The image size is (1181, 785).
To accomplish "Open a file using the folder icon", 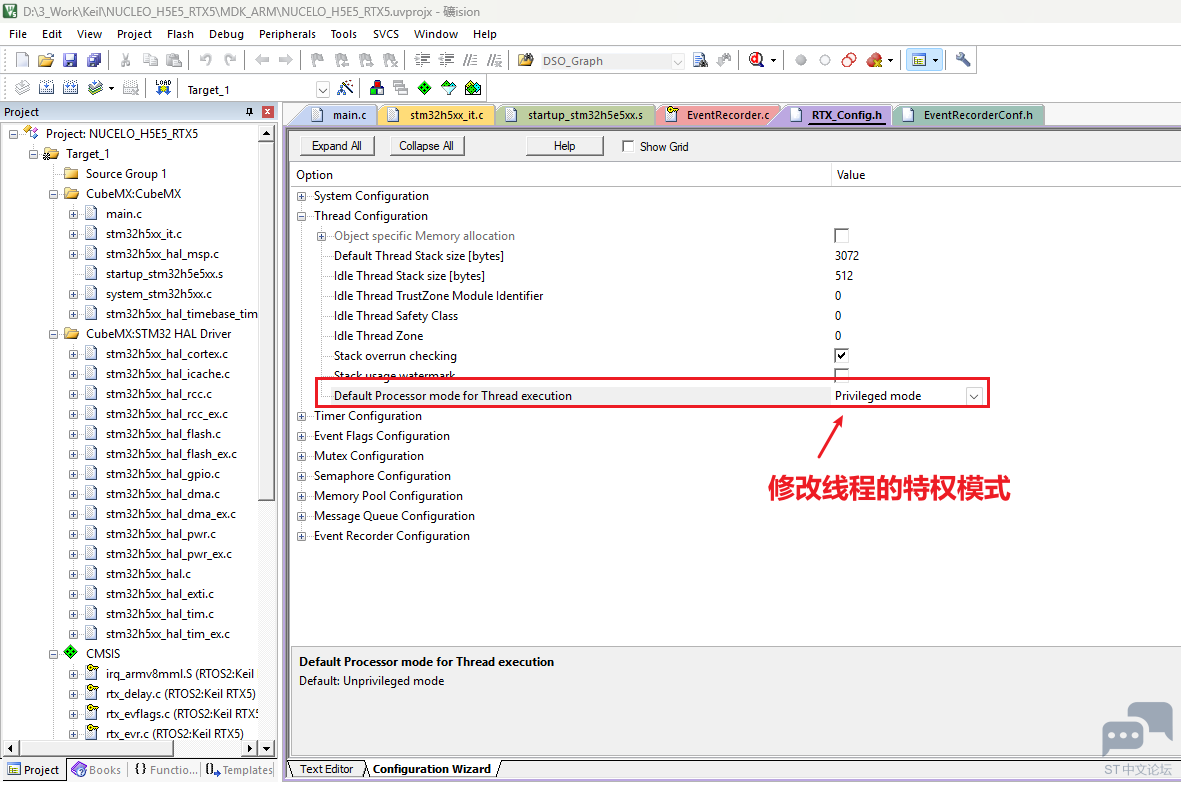I will [x=46, y=60].
